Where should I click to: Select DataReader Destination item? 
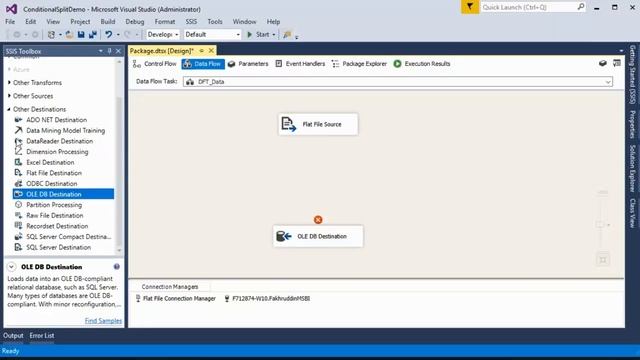pos(60,141)
